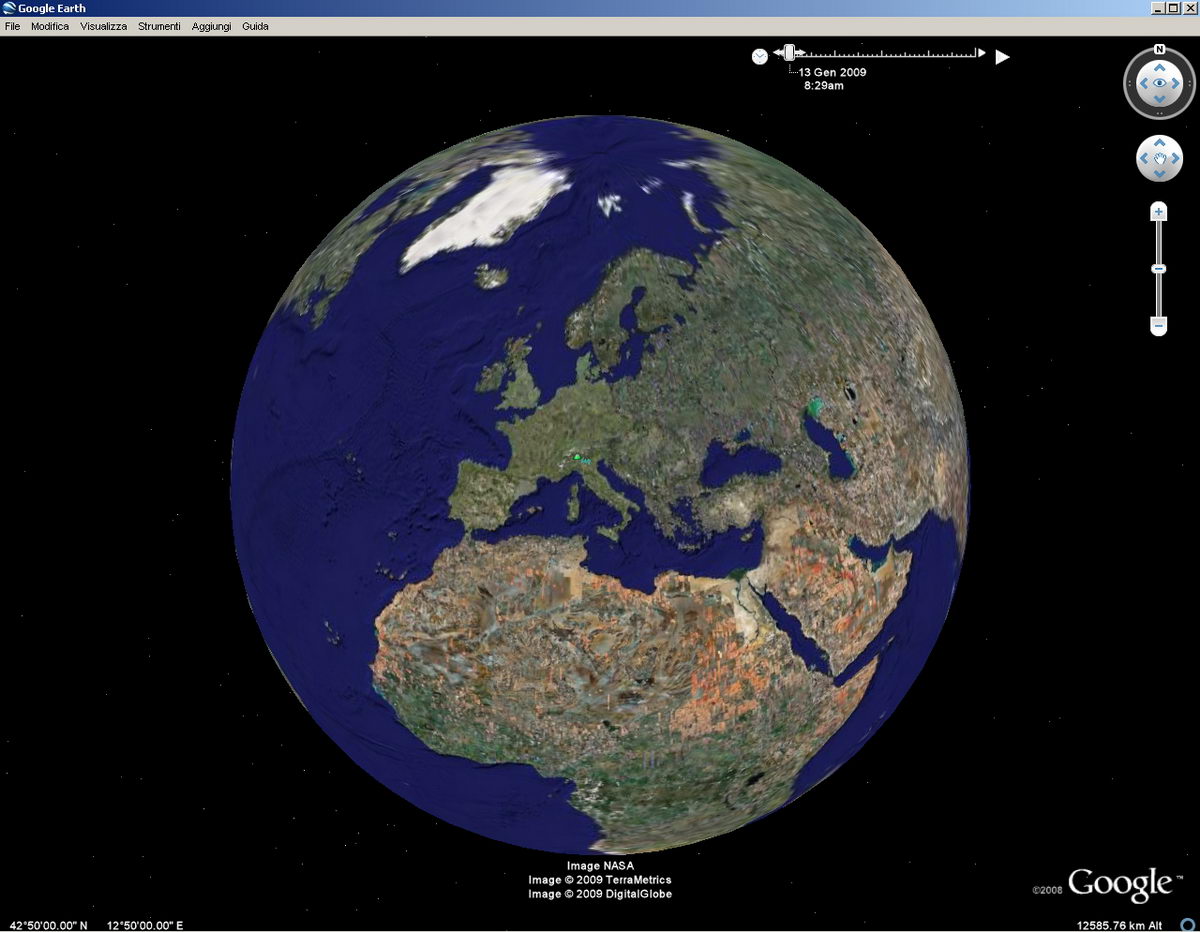Open the File menu

[x=12, y=26]
